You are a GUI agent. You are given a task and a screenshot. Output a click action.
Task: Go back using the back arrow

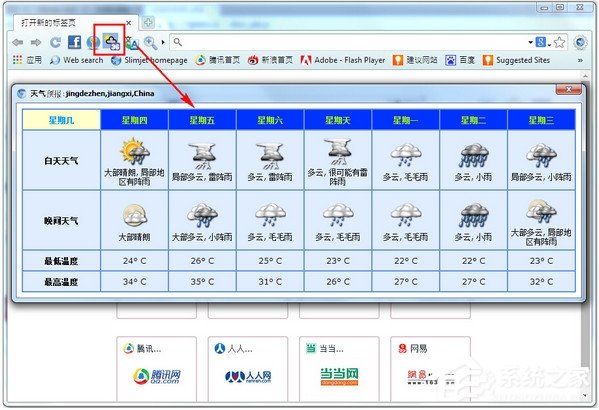tap(18, 42)
